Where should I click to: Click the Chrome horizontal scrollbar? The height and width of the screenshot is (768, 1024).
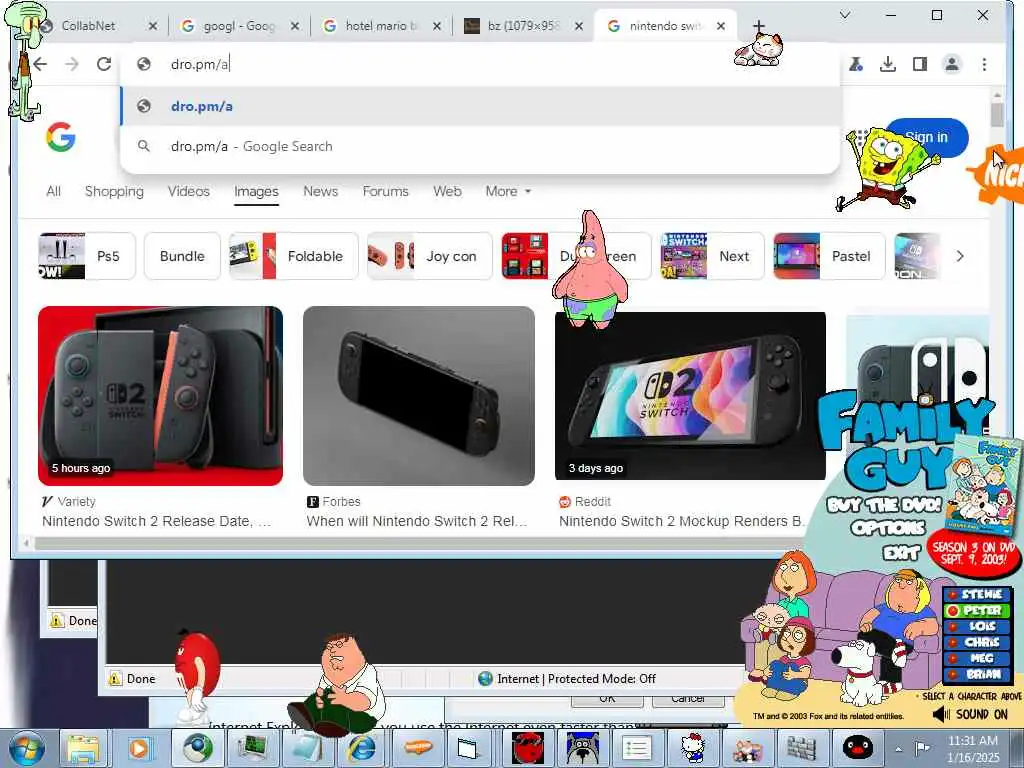coord(418,543)
